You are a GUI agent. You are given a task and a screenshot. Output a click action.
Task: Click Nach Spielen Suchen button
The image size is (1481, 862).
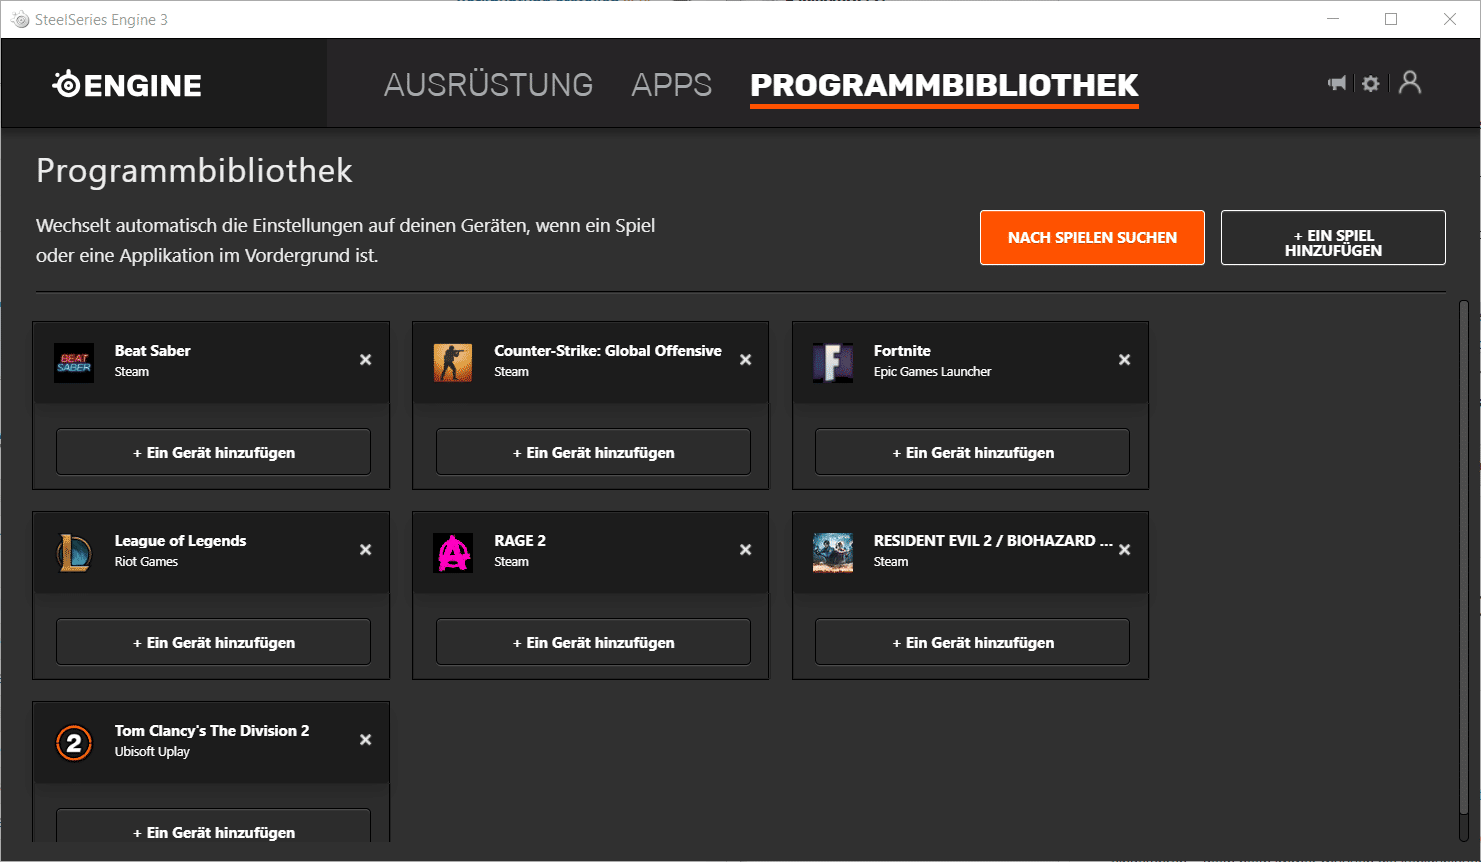tap(1092, 238)
